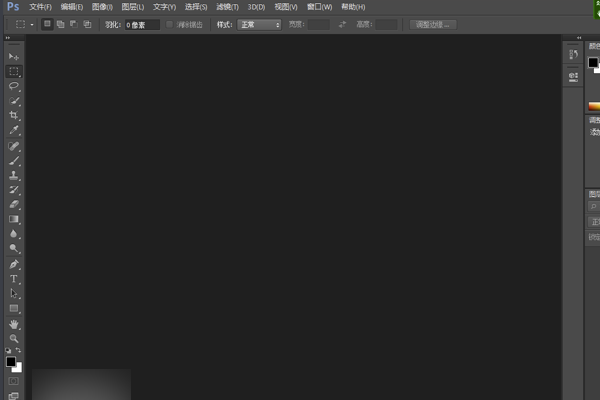Change the screen mode
This screenshot has height=400, width=600.
(13, 395)
